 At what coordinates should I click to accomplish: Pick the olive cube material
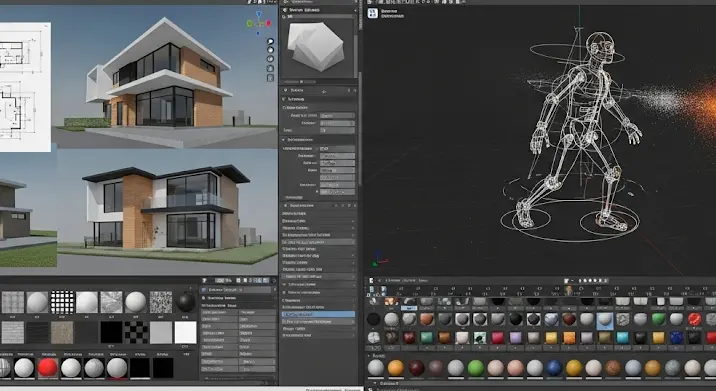coord(605,338)
